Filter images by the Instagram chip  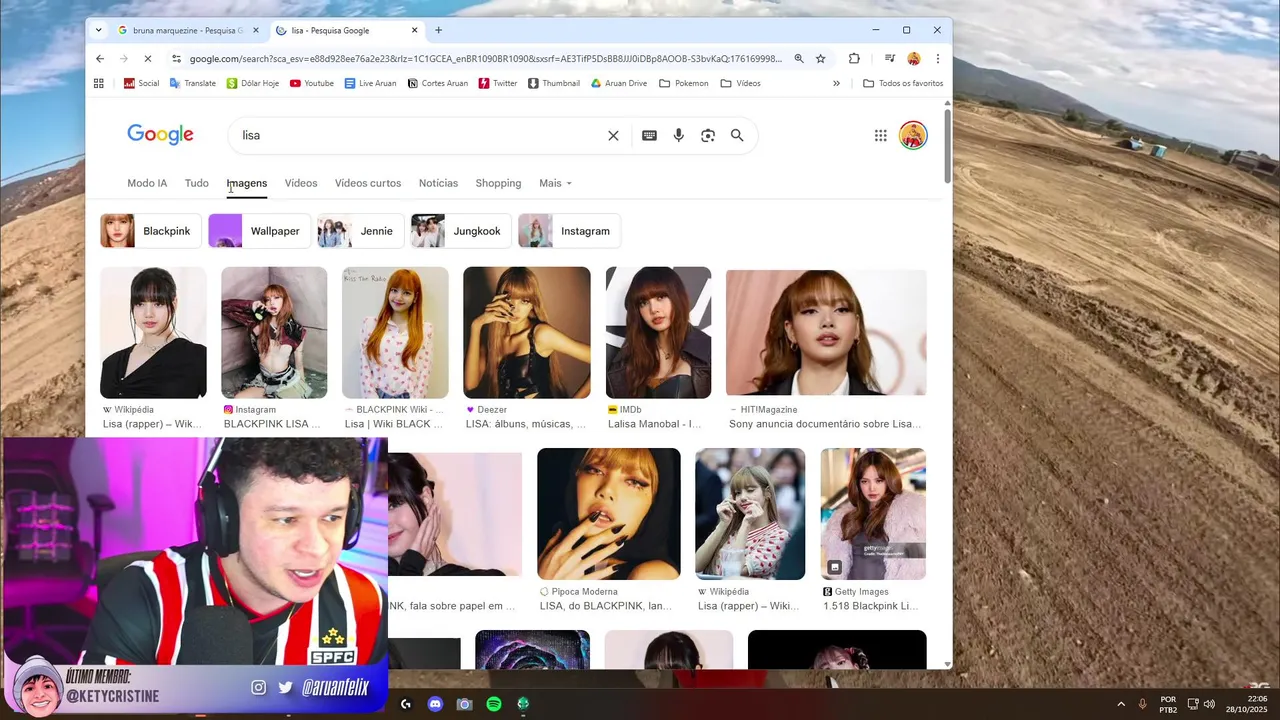tap(569, 231)
